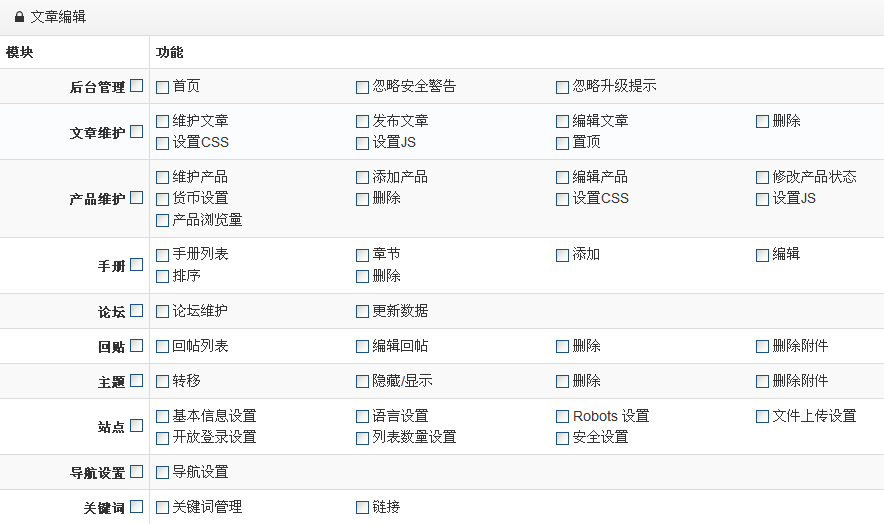Image resolution: width=884 pixels, height=524 pixels.
Task: Select the 关键词管理 checkbox
Action: pyautogui.click(x=163, y=508)
